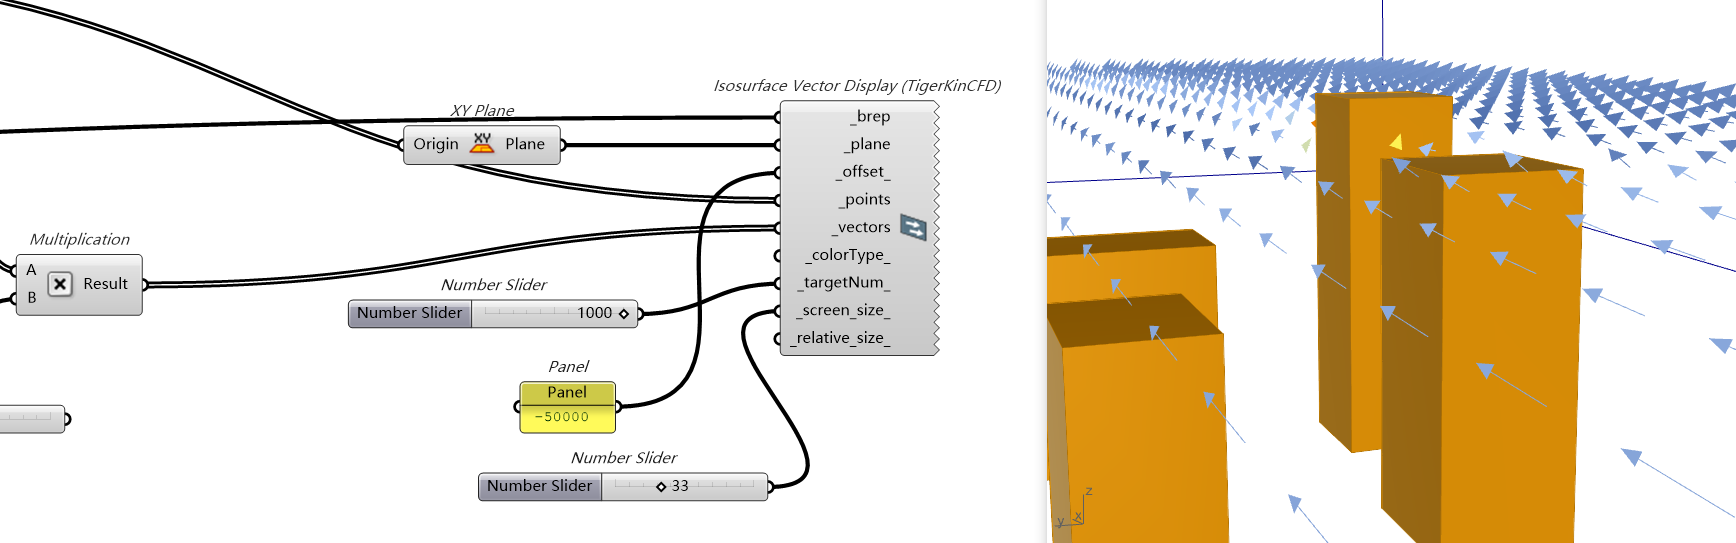
Task: Click the slider track showing 1000
Action: [x=554, y=313]
